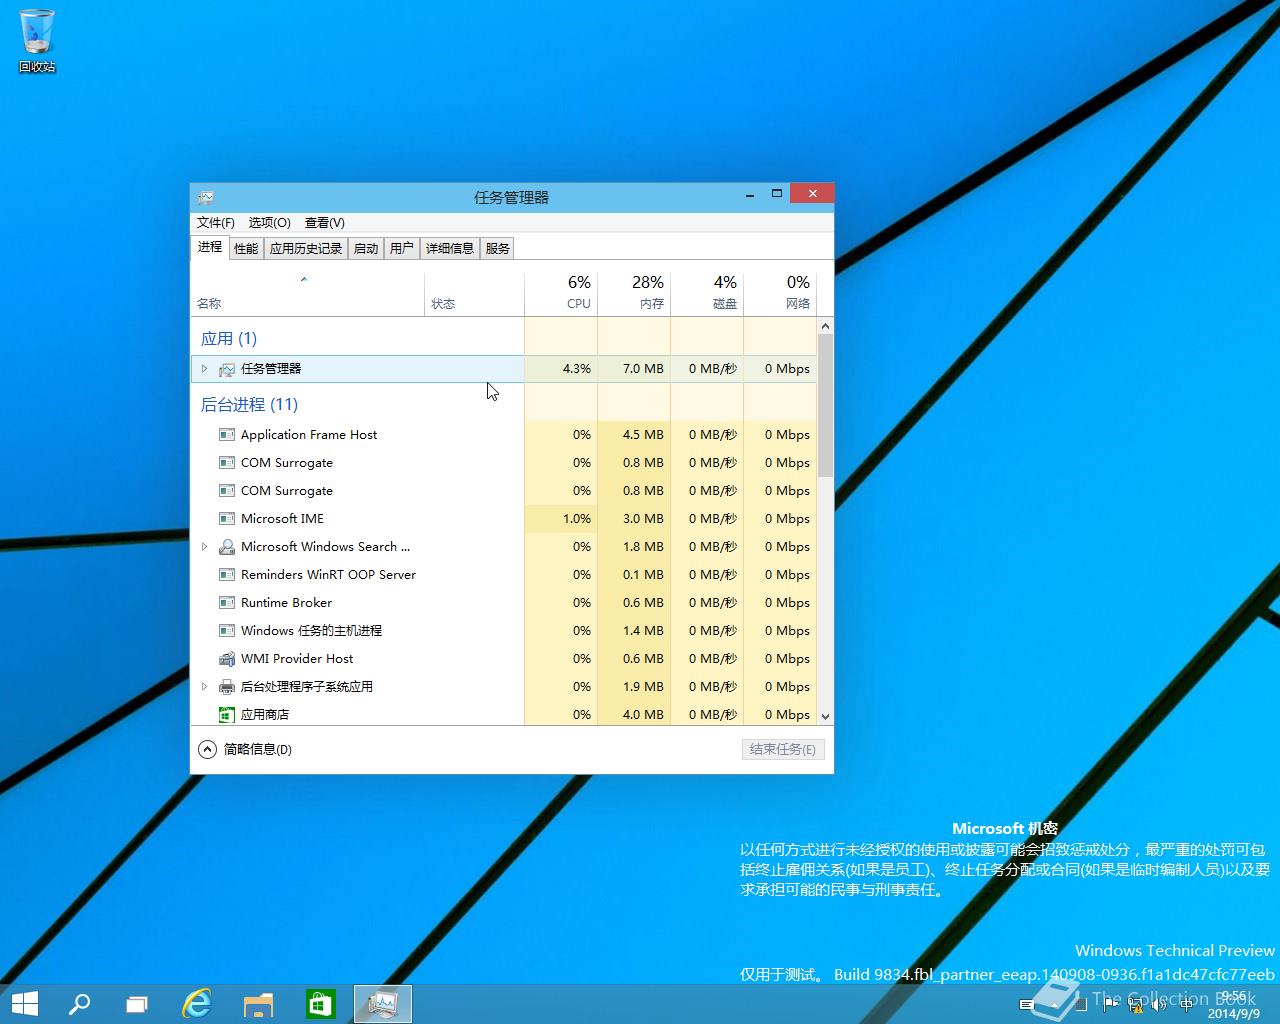Click the 应用商店 process icon
The height and width of the screenshot is (1024, 1280).
[x=227, y=715]
